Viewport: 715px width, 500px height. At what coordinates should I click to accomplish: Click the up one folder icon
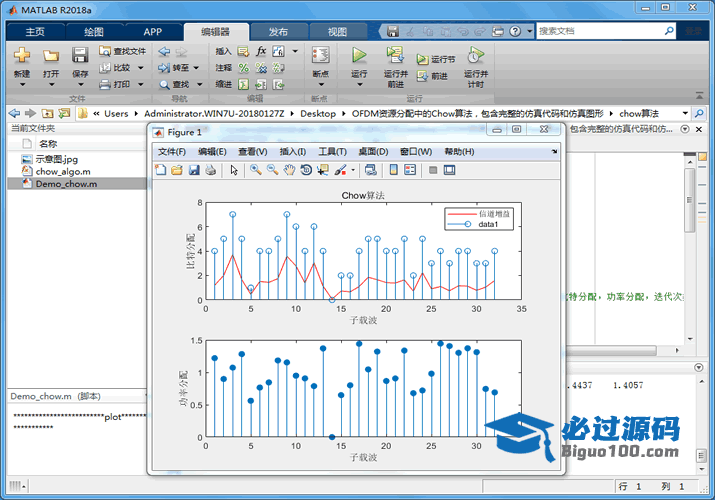tap(47, 113)
